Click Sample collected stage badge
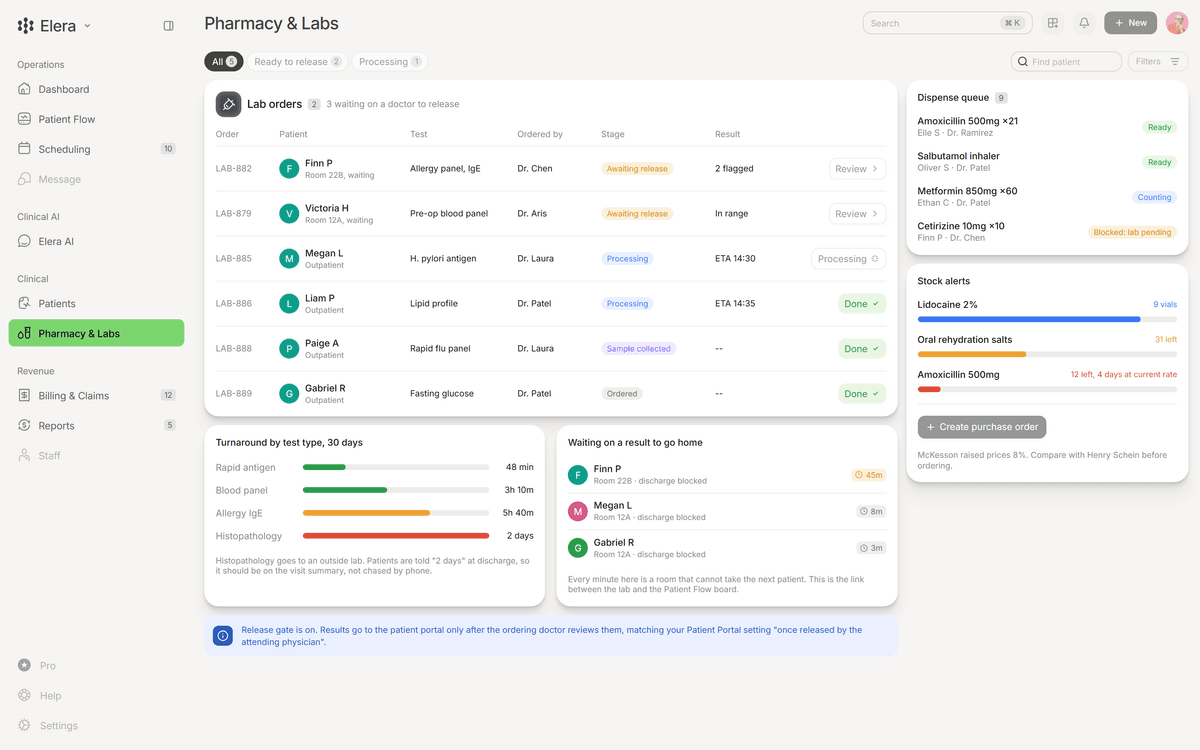 pyautogui.click(x=639, y=349)
